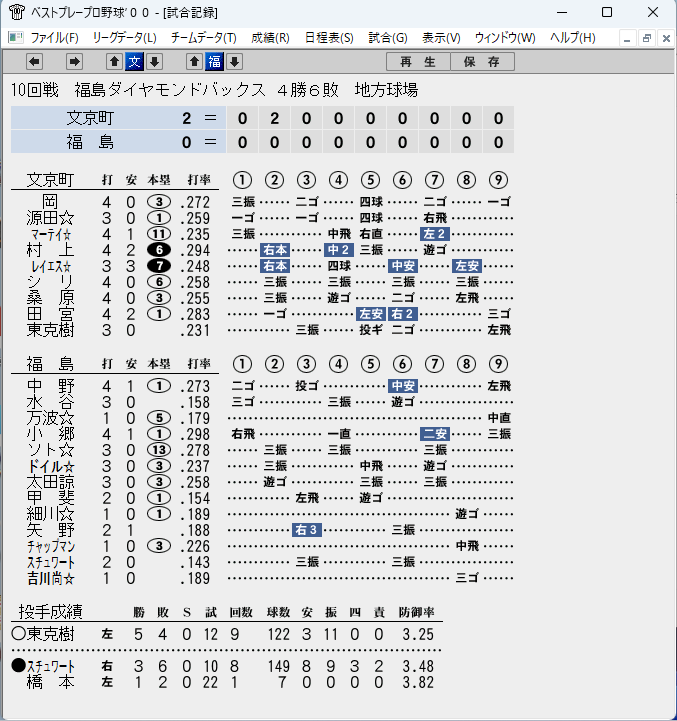Click up arrow beside 福 team icon
This screenshot has width=677, height=721.
tap(195, 62)
